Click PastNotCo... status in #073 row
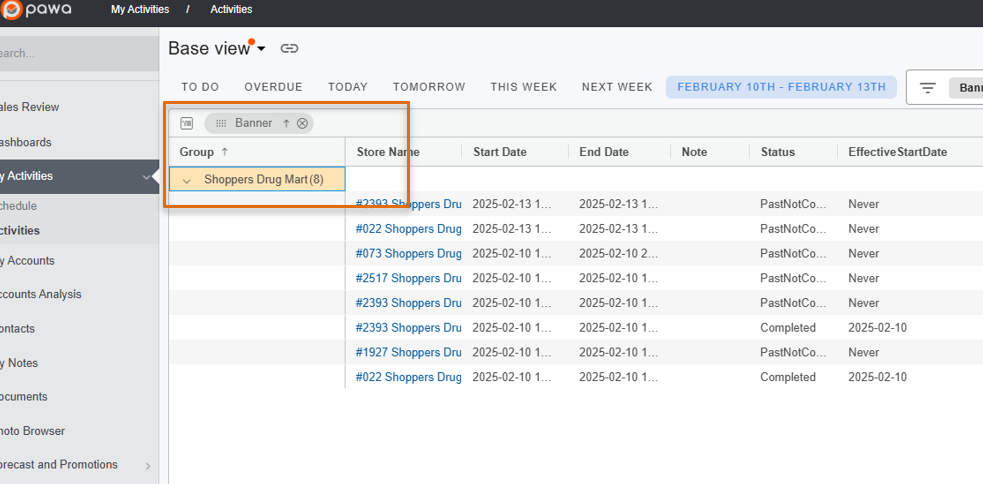983x484 pixels. [x=794, y=253]
